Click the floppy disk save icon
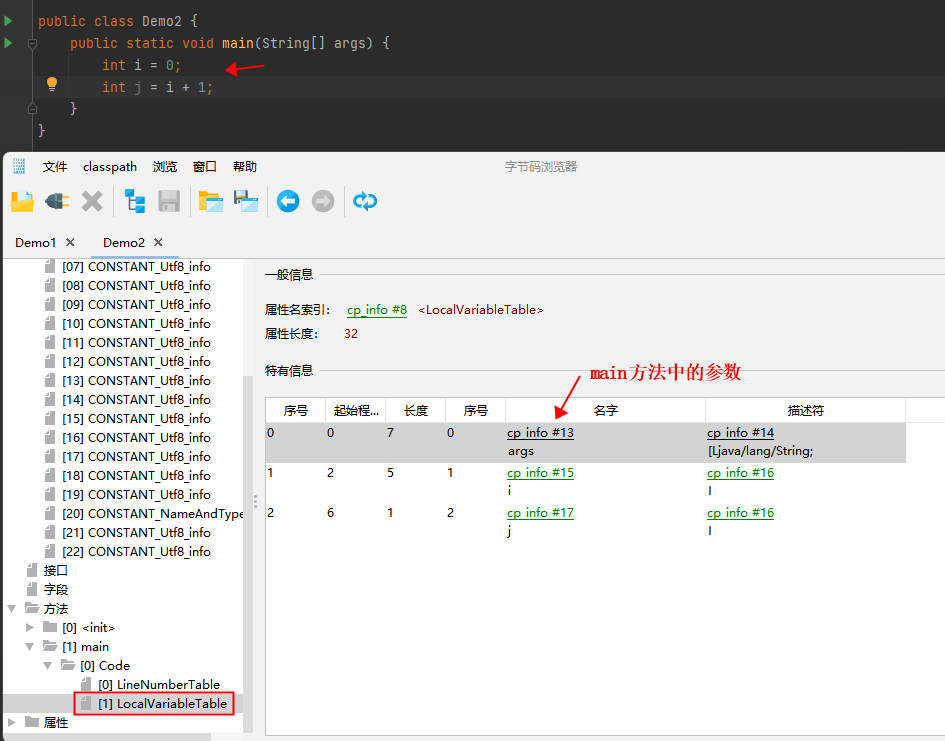This screenshot has width=945, height=741. pyautogui.click(x=169, y=201)
